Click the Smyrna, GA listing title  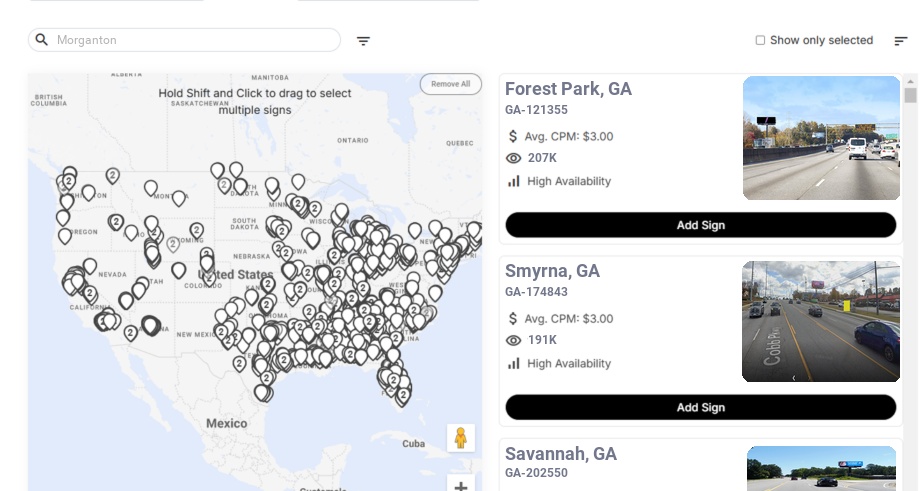click(x=552, y=271)
